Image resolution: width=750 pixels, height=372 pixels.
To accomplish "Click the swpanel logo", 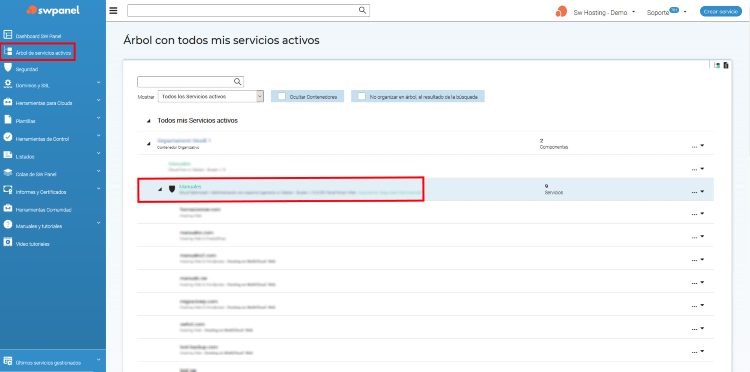I will pos(53,10).
